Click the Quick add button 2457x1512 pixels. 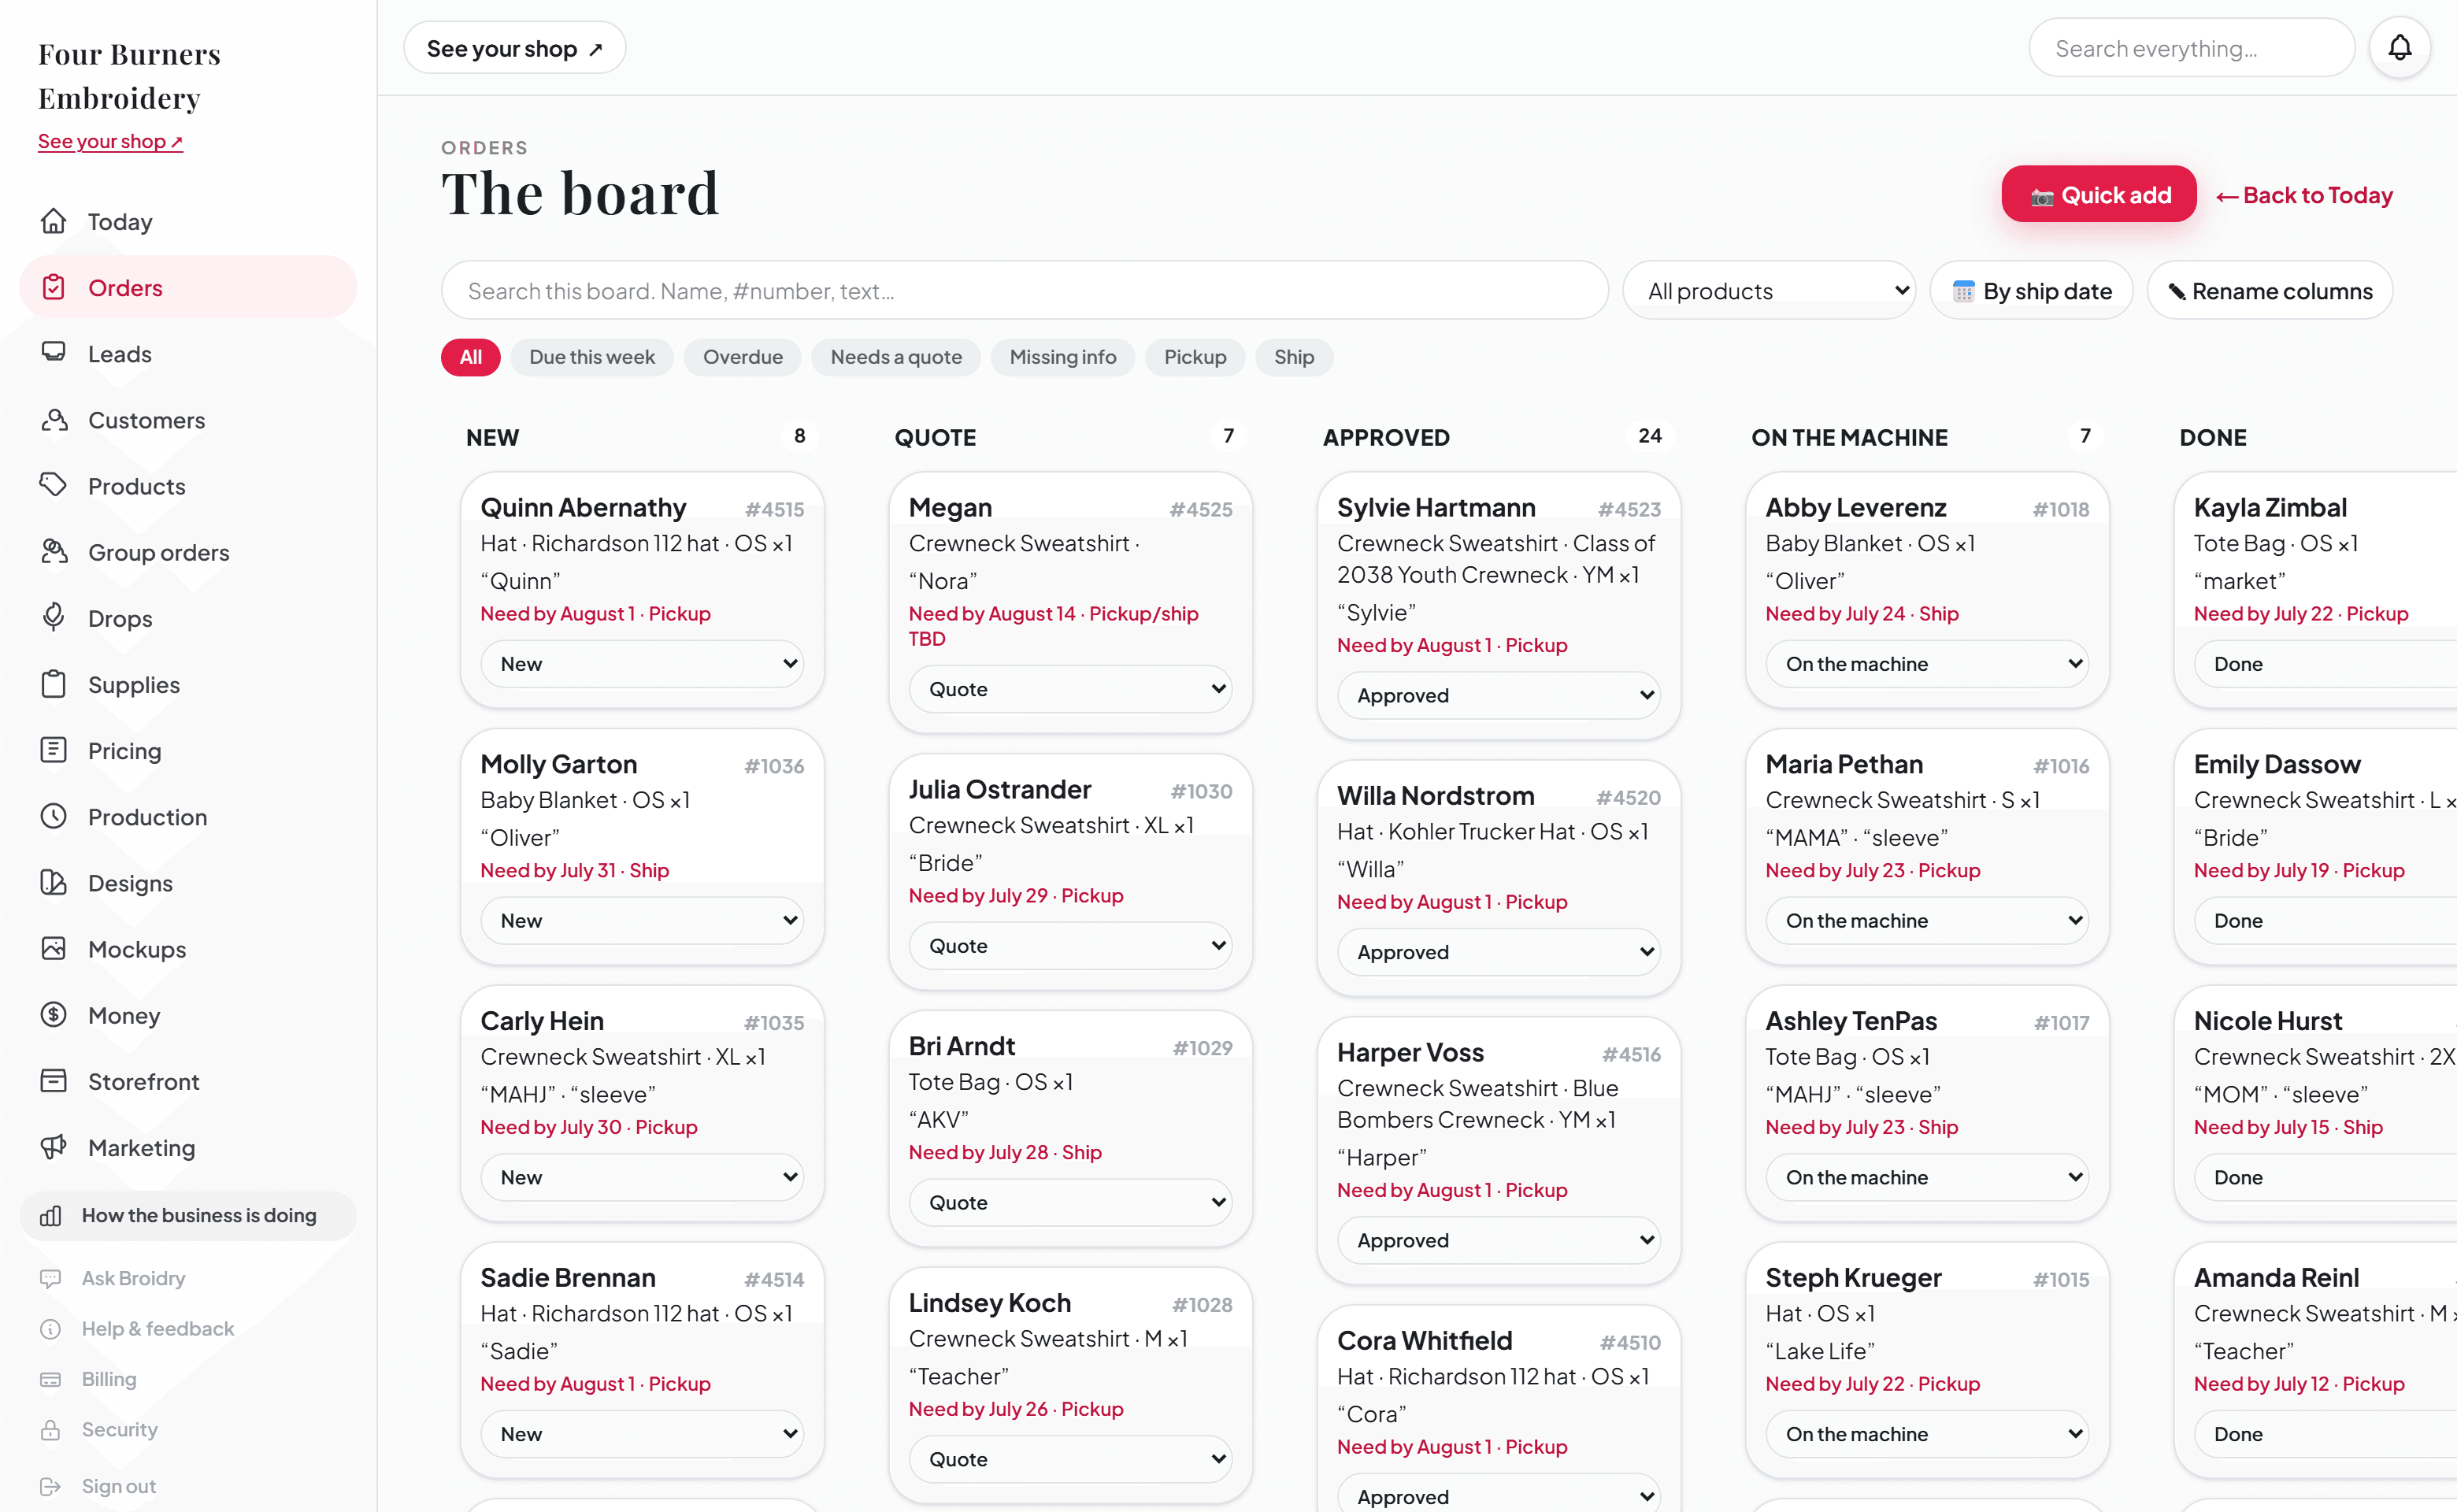(x=2098, y=194)
